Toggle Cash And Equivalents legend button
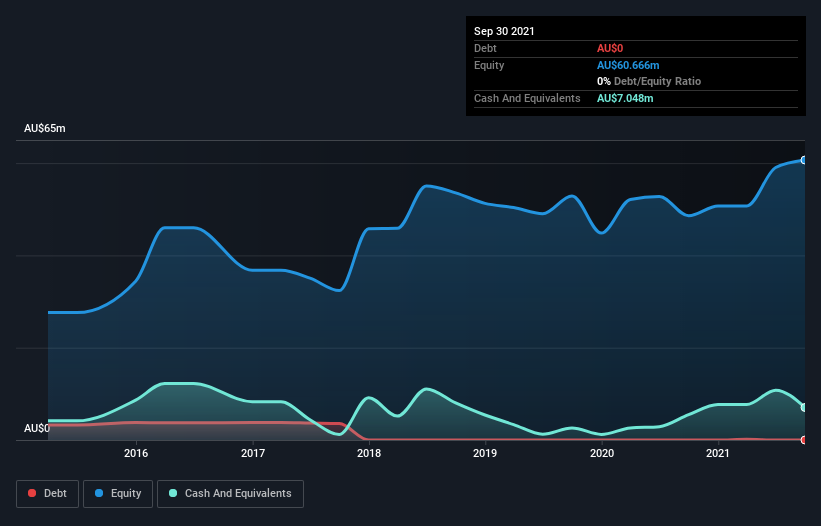This screenshot has height=526, width=821. [230, 494]
